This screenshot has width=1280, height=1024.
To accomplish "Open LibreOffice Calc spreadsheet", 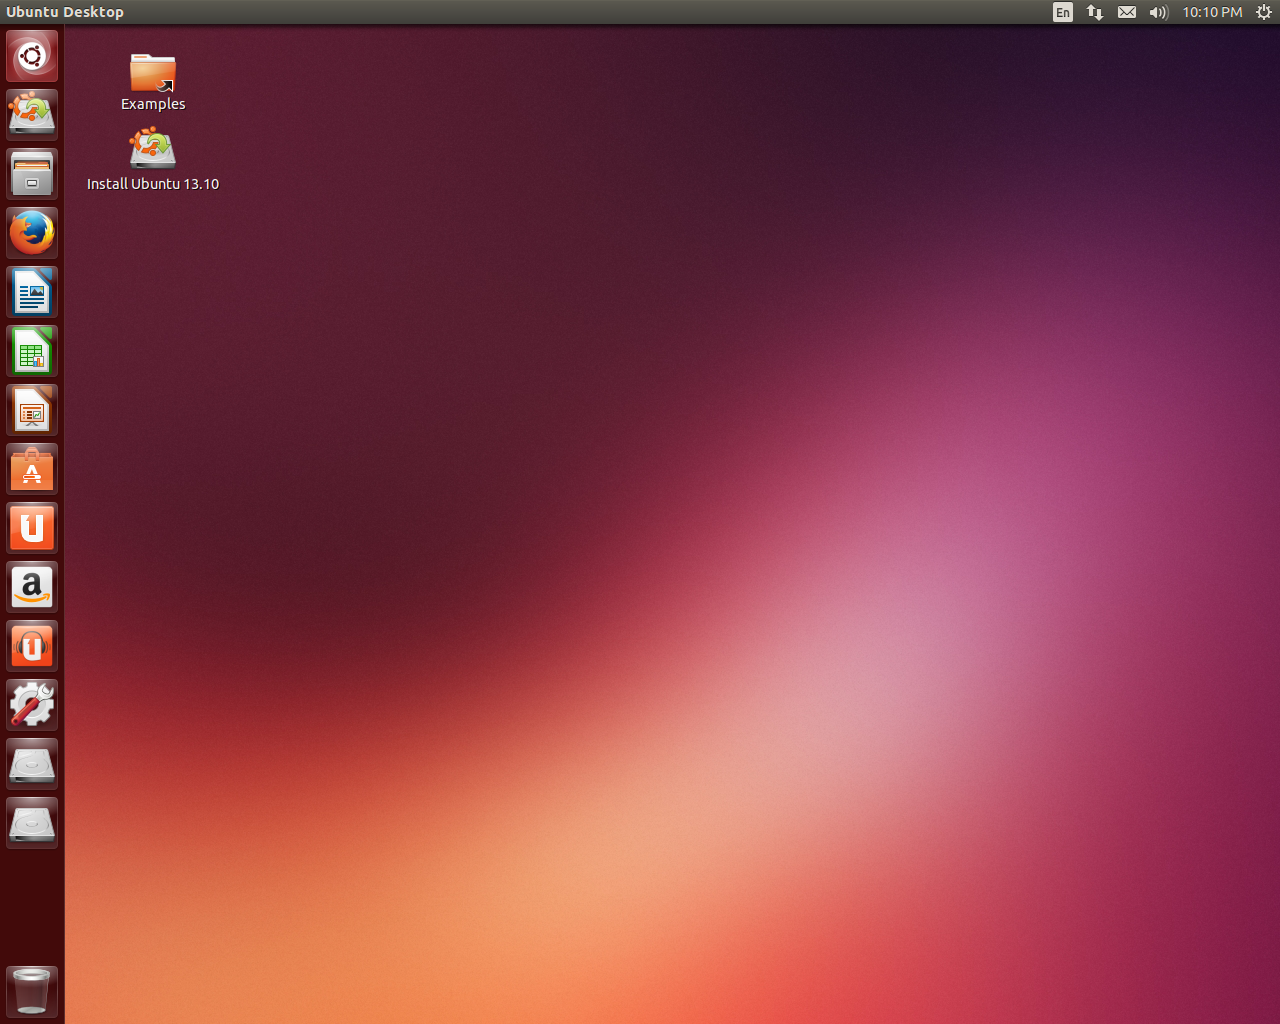I will (32, 351).
